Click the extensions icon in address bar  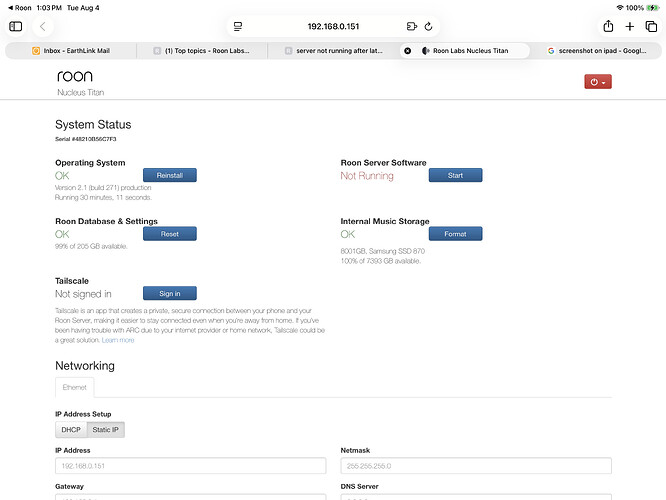coord(412,26)
